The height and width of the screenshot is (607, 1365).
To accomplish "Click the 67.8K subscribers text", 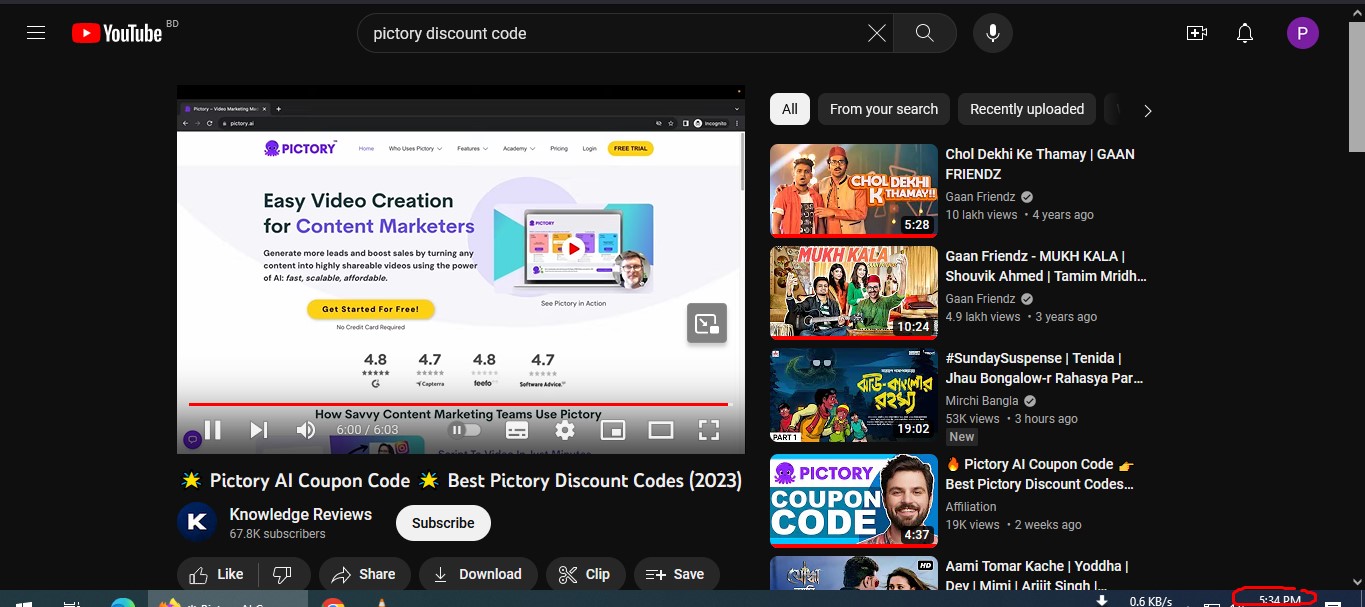I will point(277,534).
